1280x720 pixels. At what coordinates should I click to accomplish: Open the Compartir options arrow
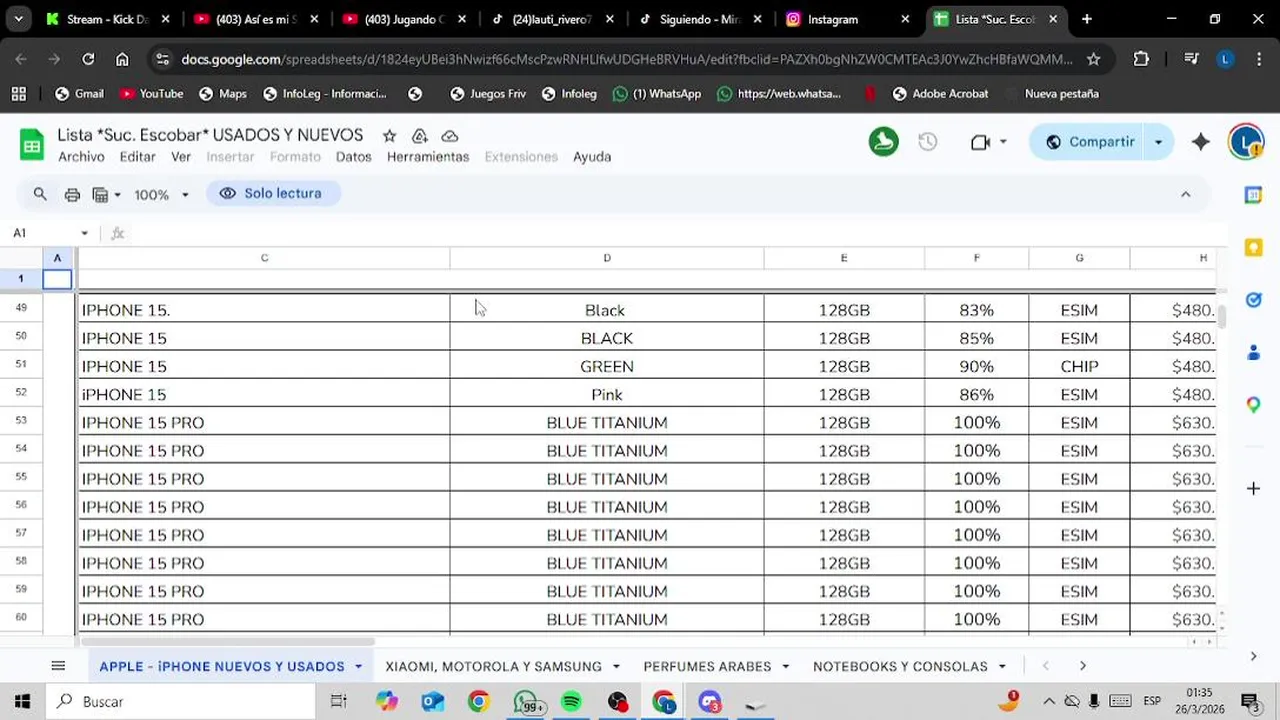(x=1158, y=142)
